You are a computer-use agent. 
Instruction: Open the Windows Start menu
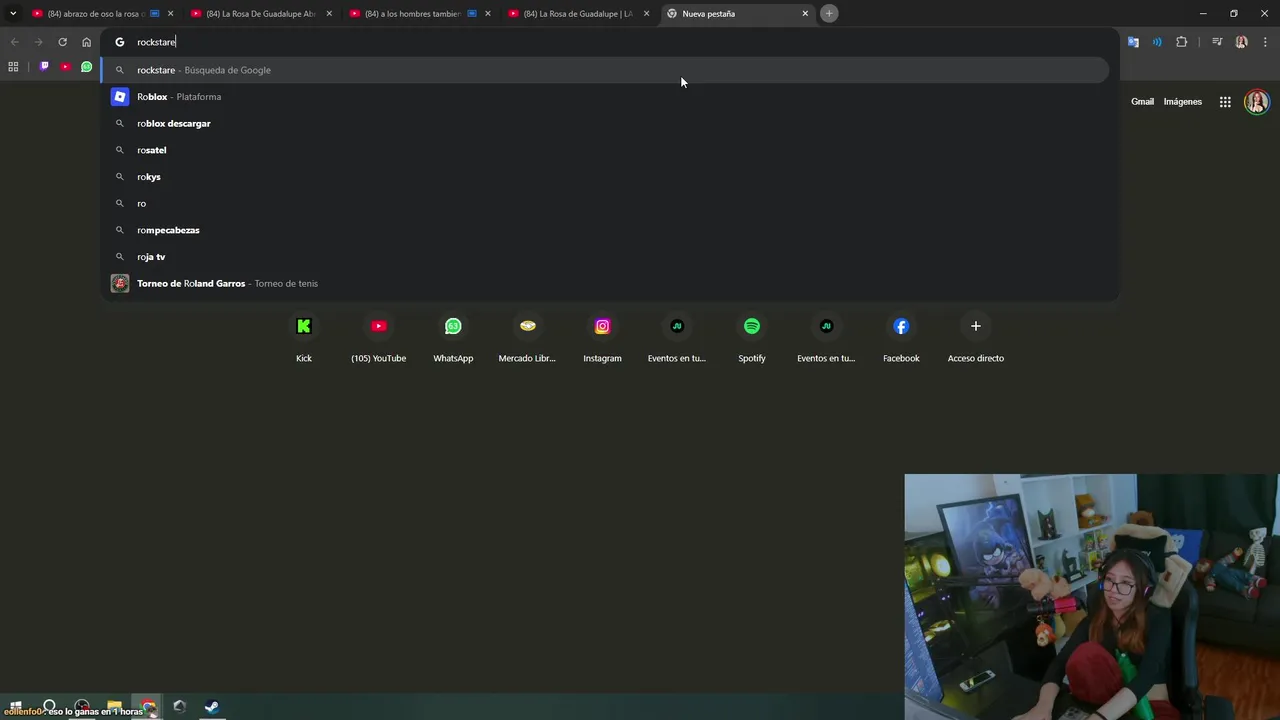[16, 707]
